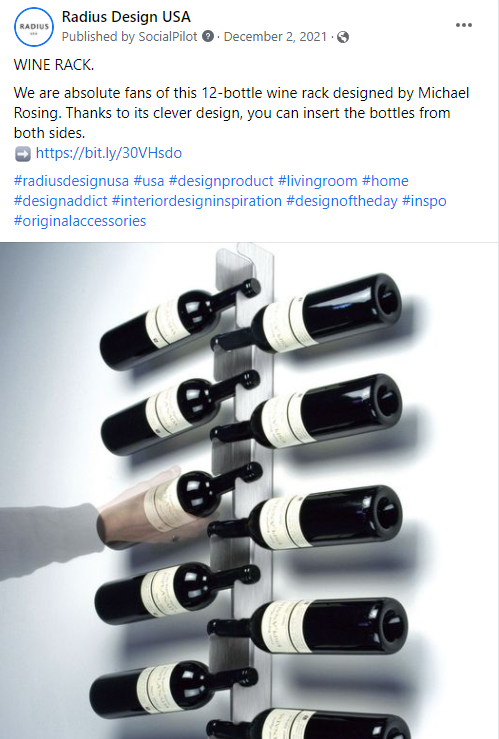Click the #usa hashtag

(149, 181)
